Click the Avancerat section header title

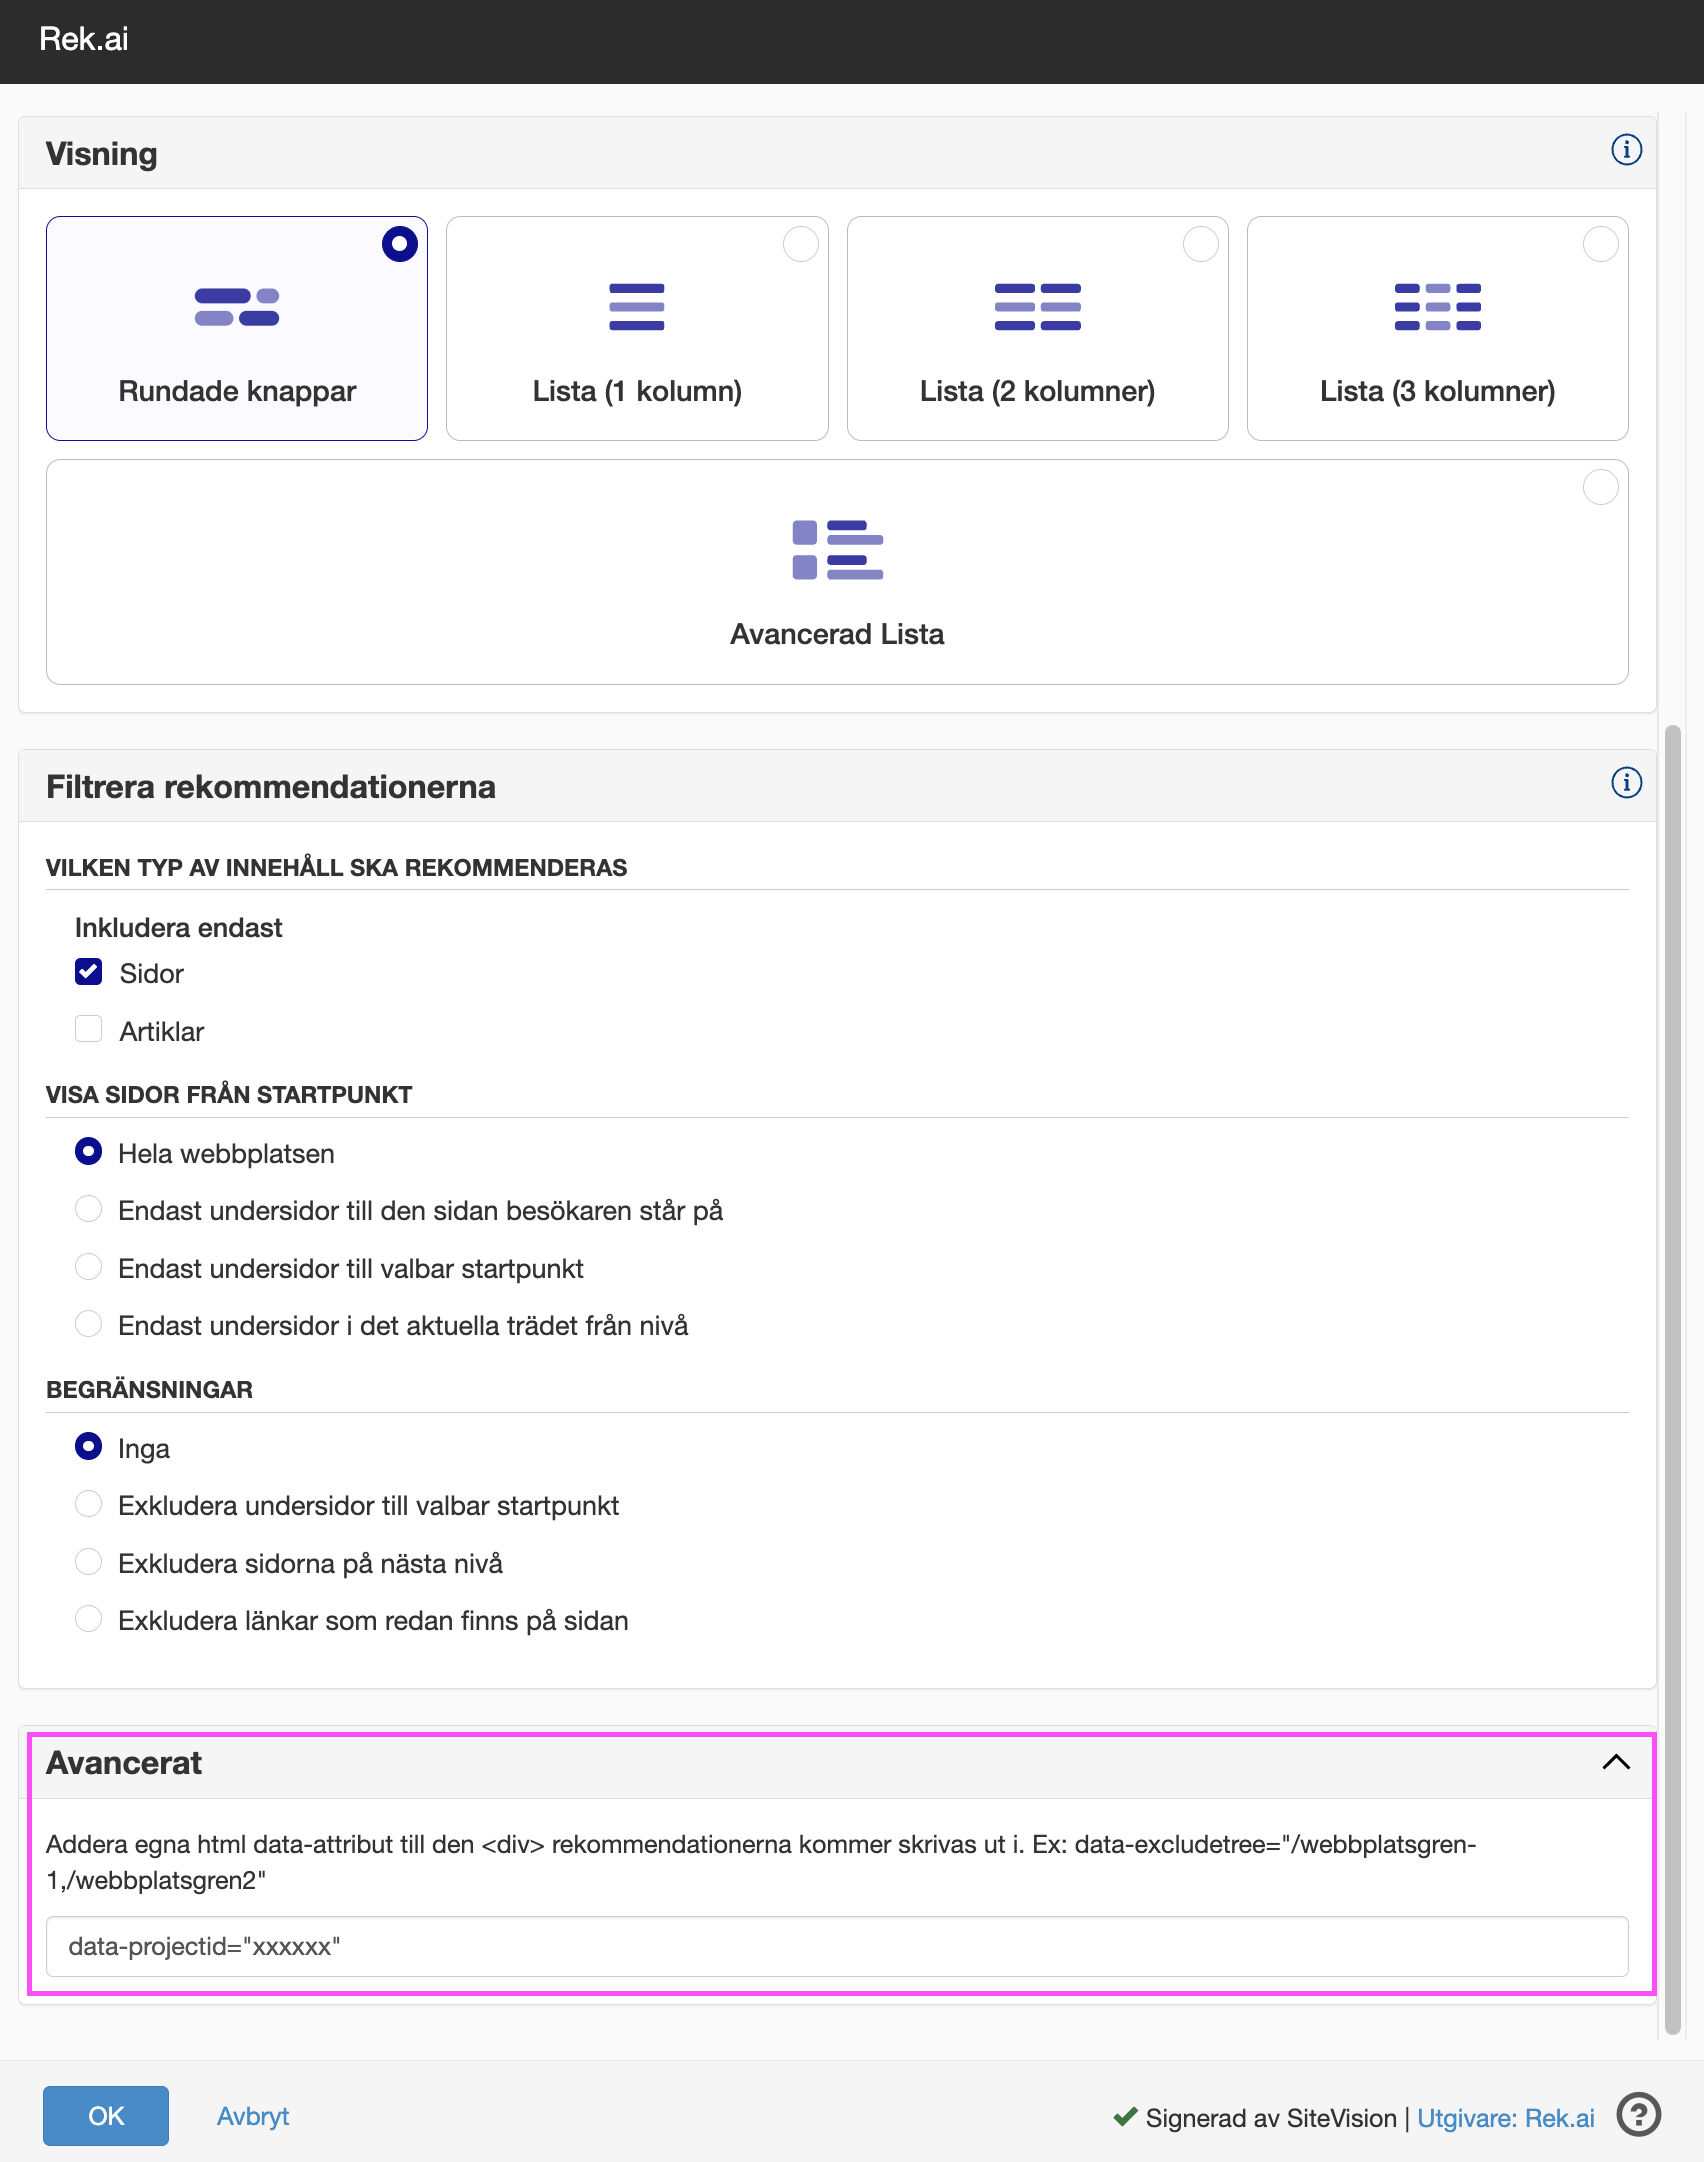click(124, 1763)
